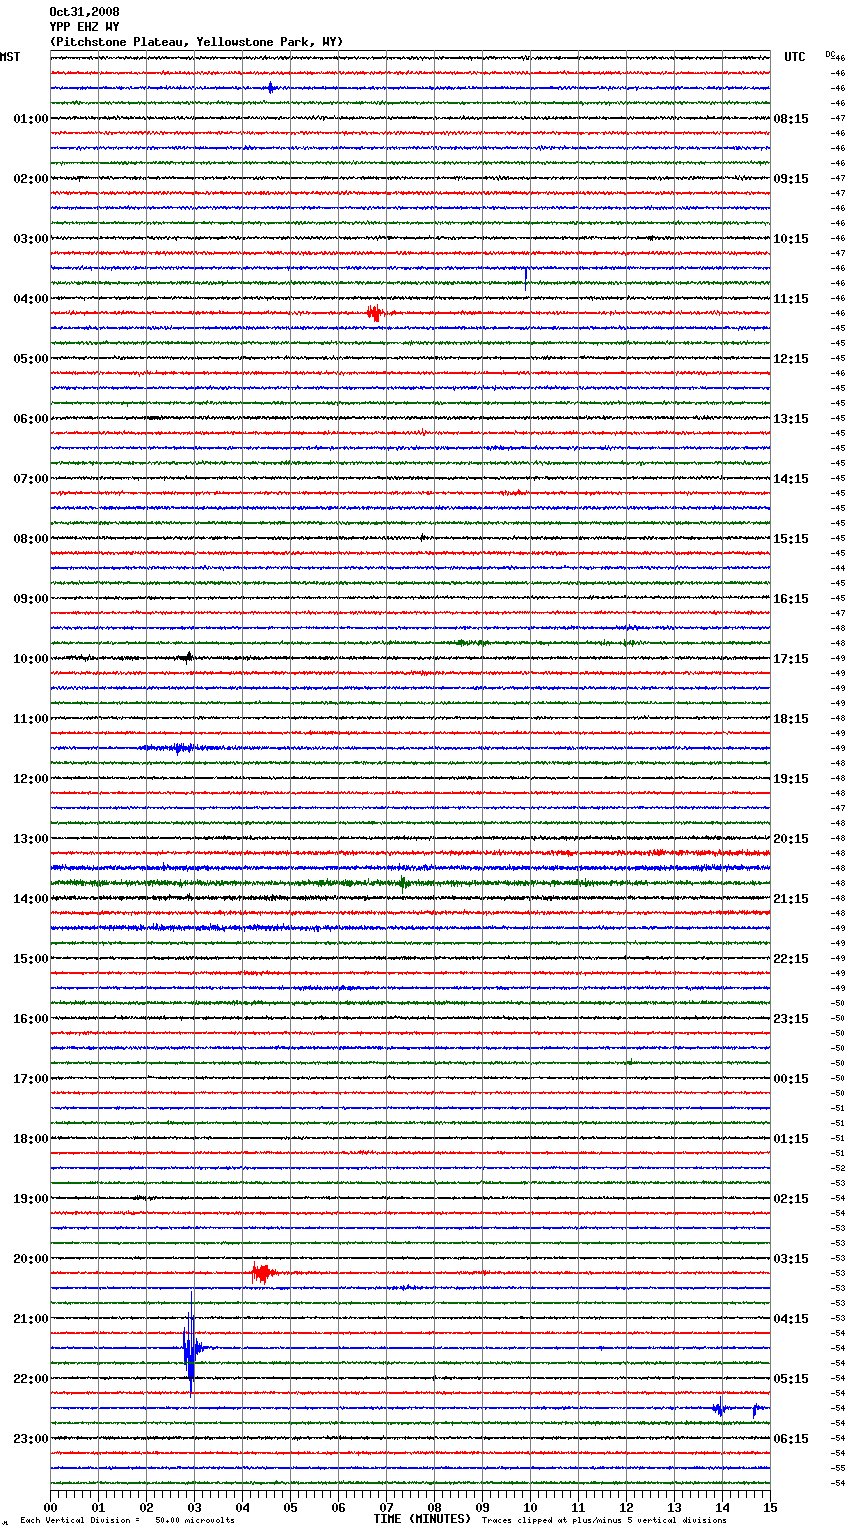Click the green burst near minute 7 before 14:00
850x1534 pixels.
pyautogui.click(x=403, y=883)
